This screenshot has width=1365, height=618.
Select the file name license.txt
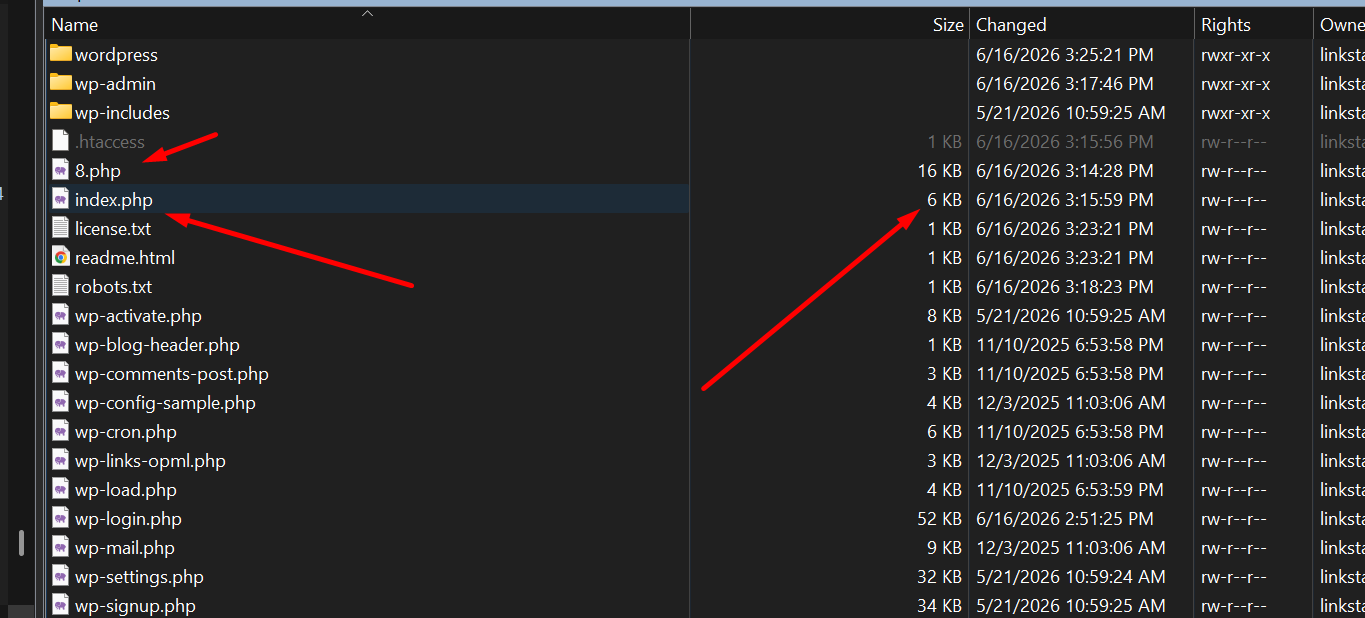click(x=113, y=229)
